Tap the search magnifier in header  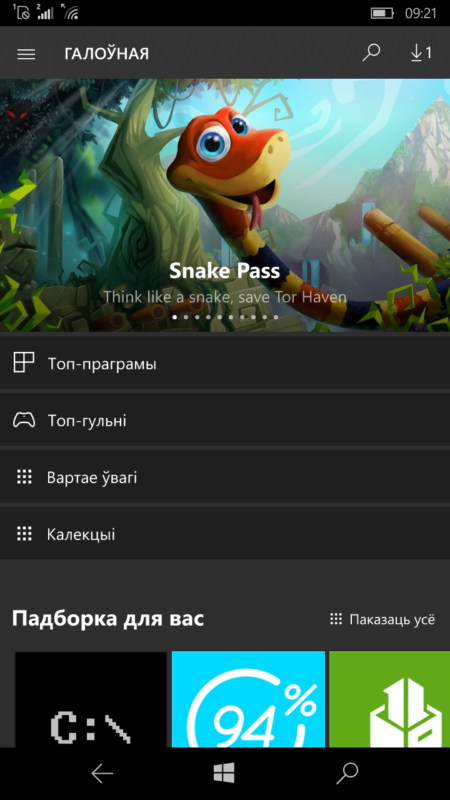(371, 53)
